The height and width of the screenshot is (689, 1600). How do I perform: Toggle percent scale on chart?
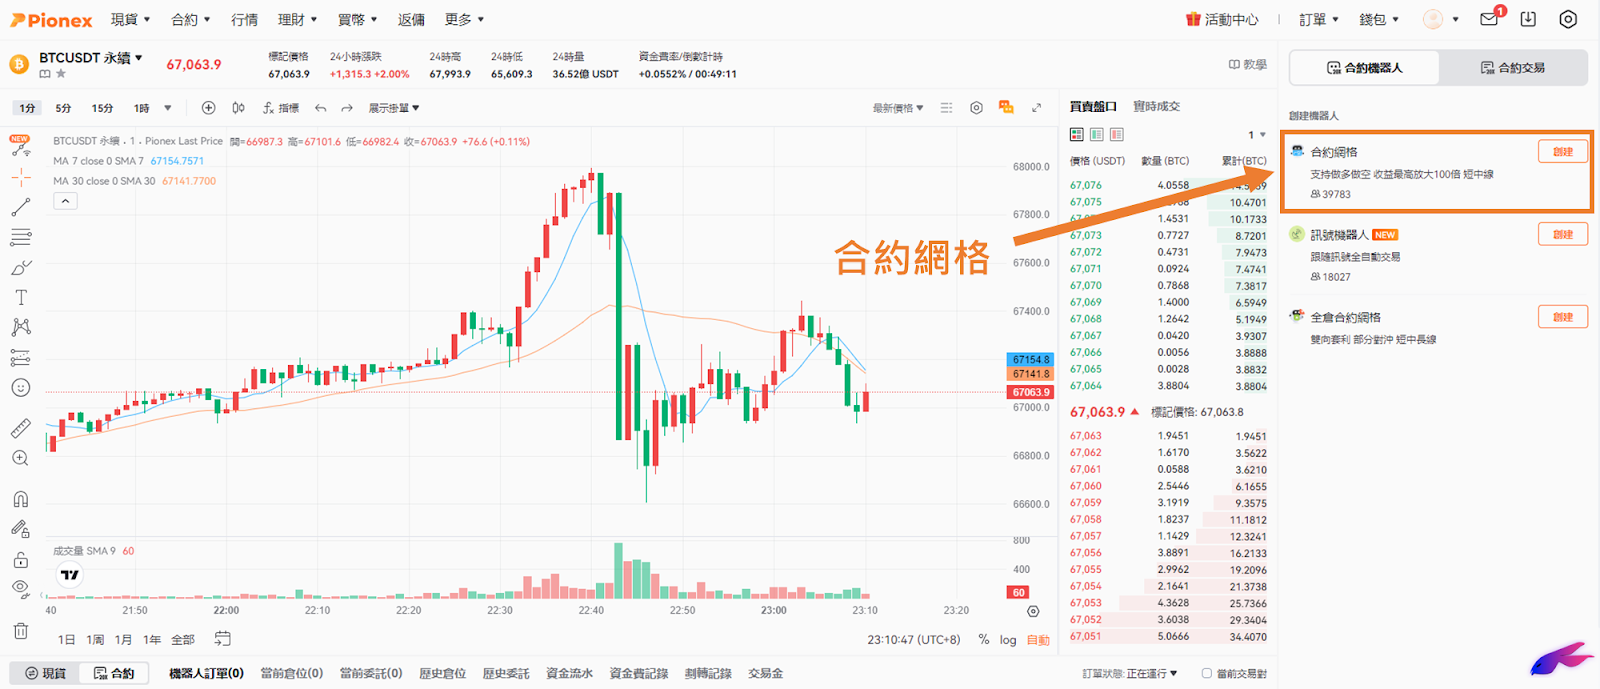click(x=984, y=640)
